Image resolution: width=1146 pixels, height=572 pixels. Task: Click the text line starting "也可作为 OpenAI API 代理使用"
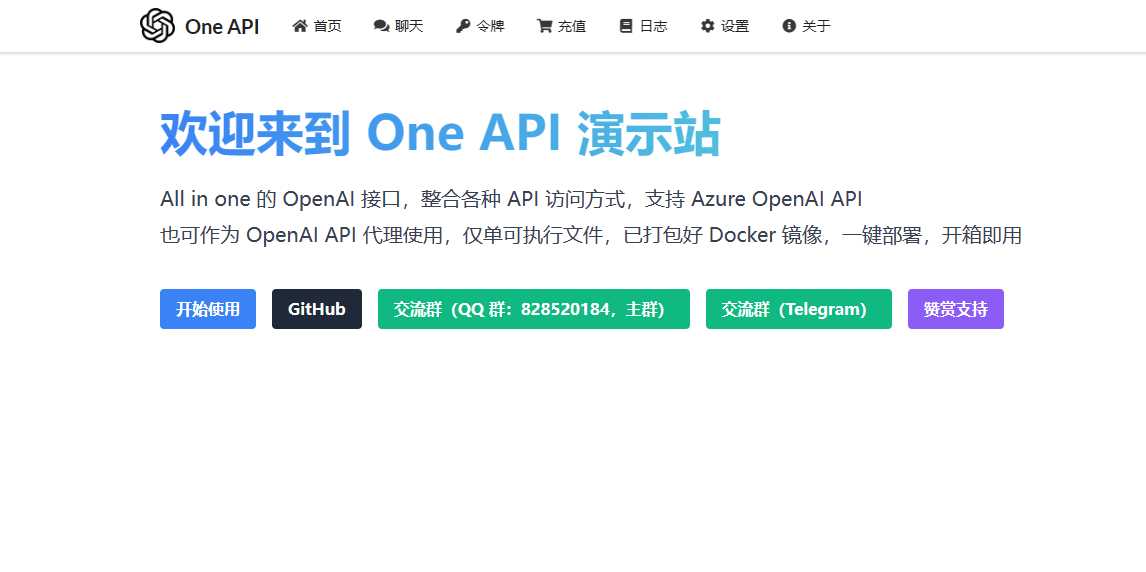(591, 236)
